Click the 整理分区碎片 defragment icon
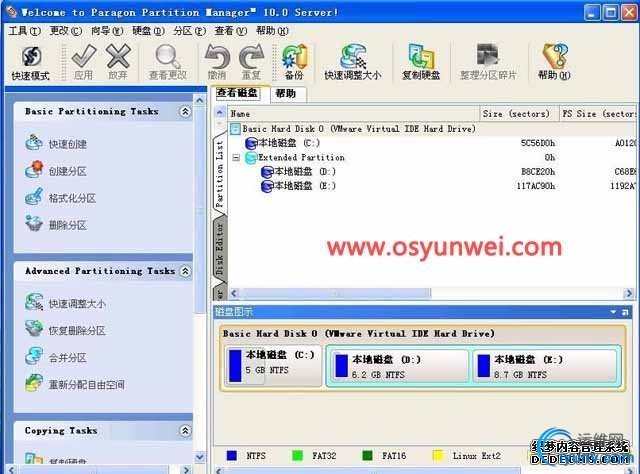Viewport: 640px width, 474px height. pos(488,55)
